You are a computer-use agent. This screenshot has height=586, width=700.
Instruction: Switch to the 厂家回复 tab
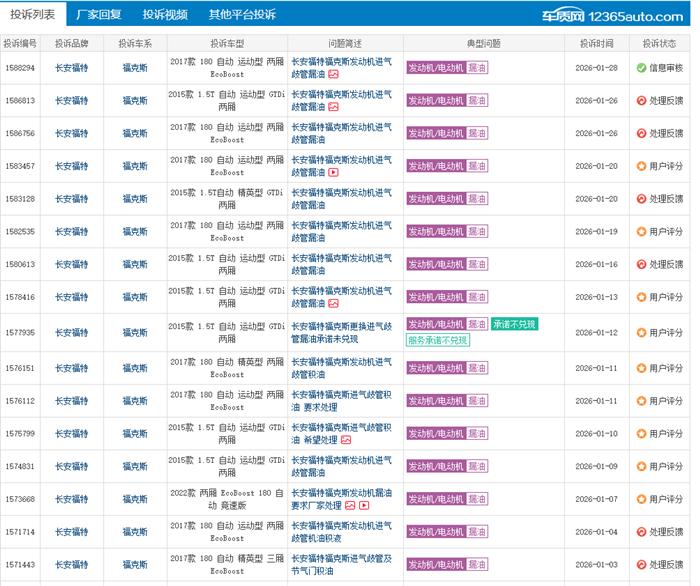99,15
